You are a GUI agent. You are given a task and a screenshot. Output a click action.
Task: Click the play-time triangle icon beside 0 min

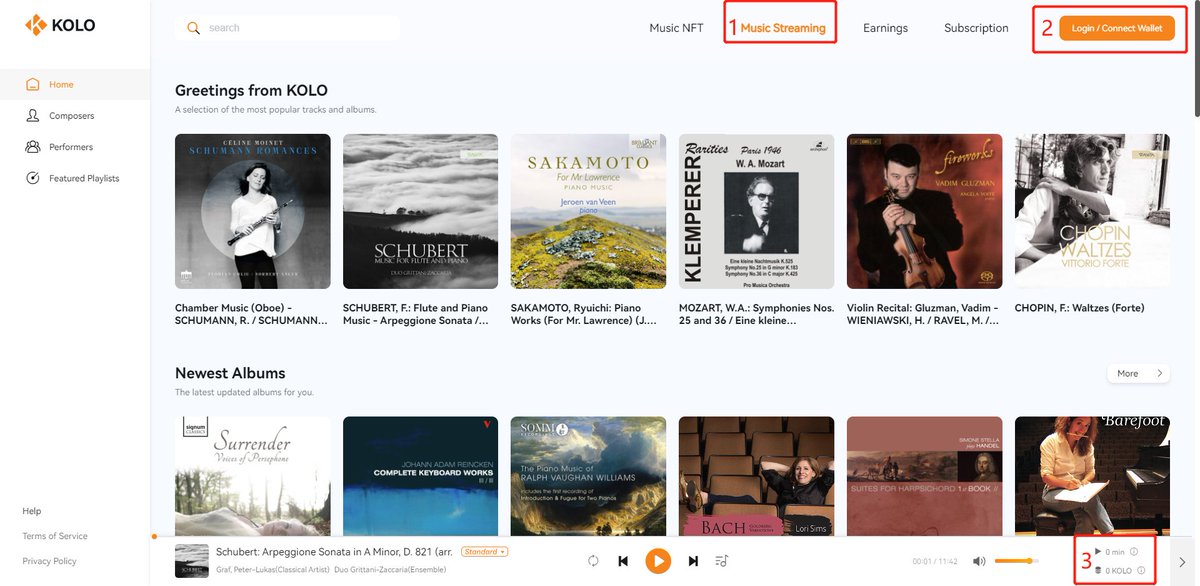point(1098,551)
